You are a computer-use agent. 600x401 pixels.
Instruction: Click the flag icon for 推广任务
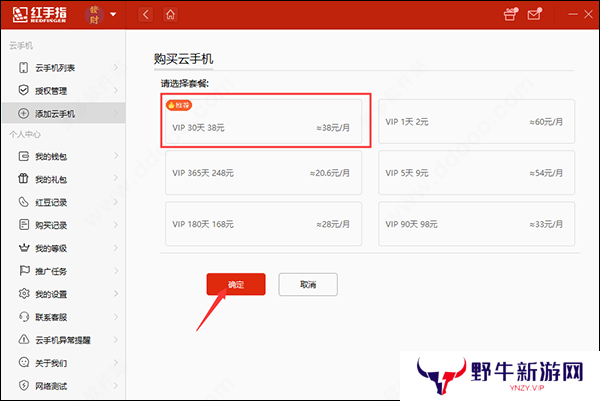point(24,271)
